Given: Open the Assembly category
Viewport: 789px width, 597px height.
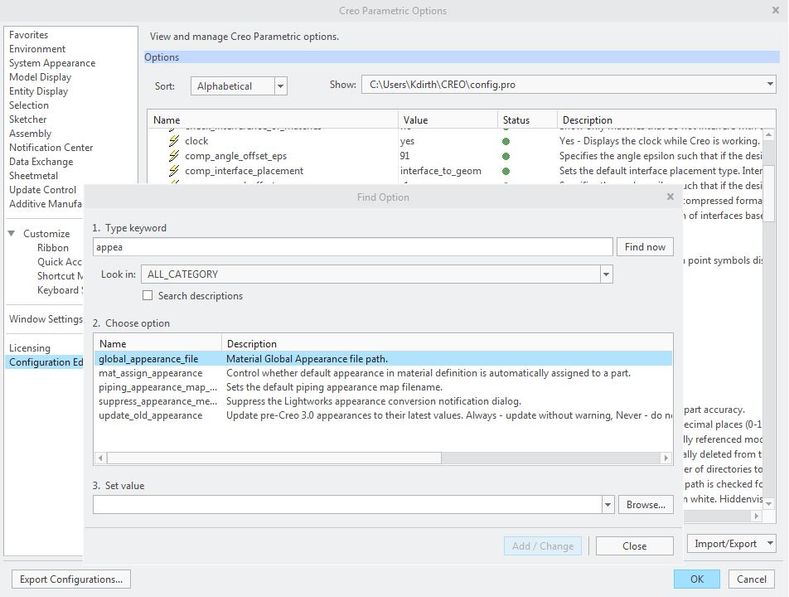Looking at the screenshot, I should coord(30,133).
